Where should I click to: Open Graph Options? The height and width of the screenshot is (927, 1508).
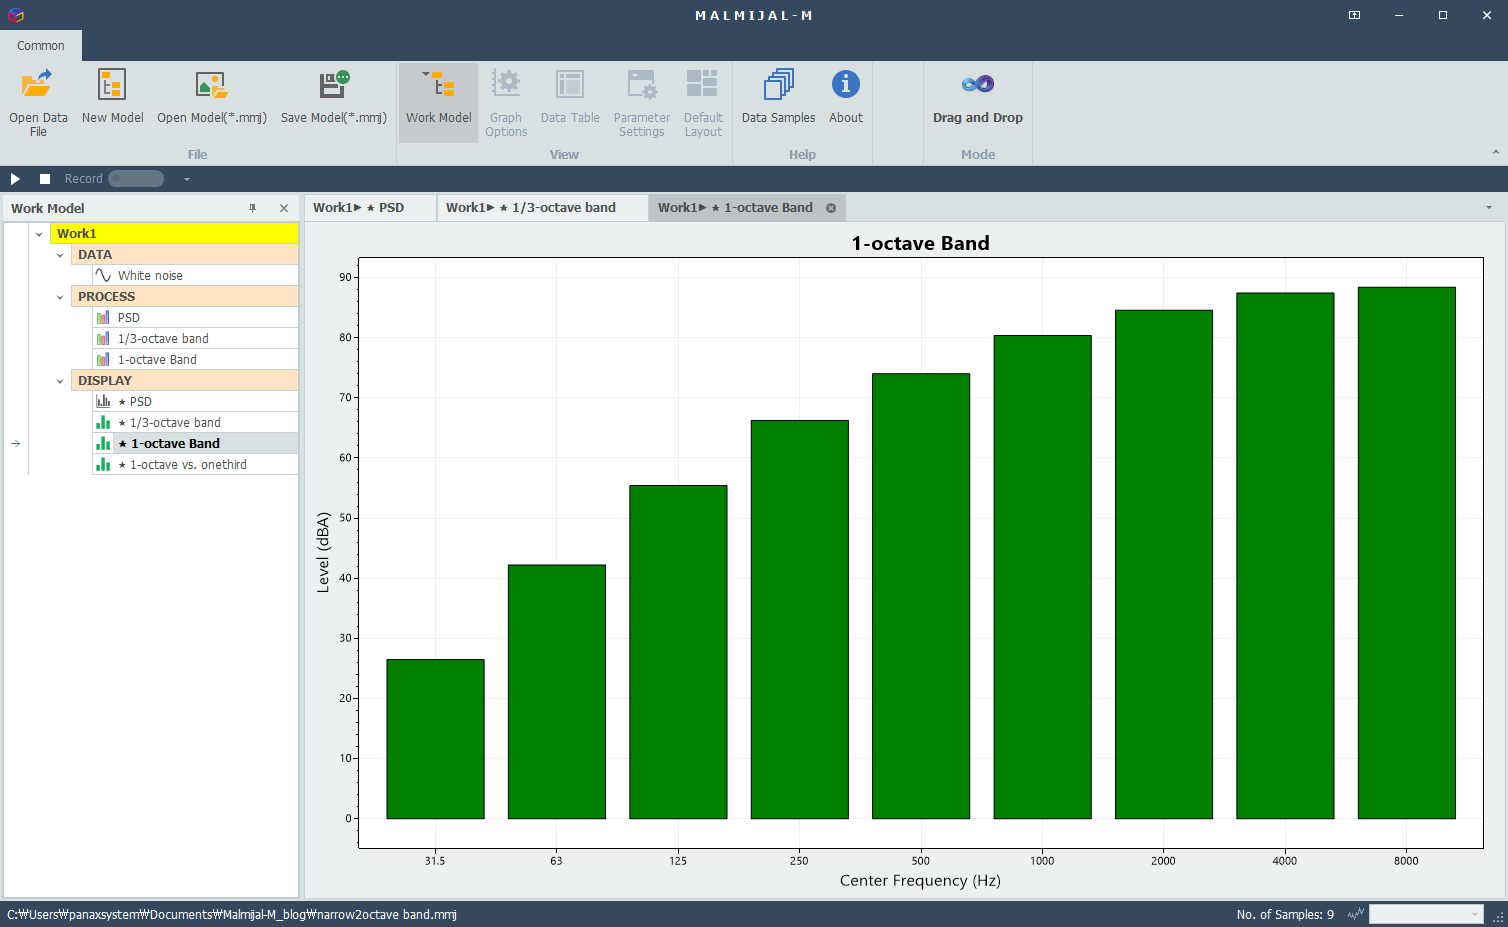coord(506,103)
